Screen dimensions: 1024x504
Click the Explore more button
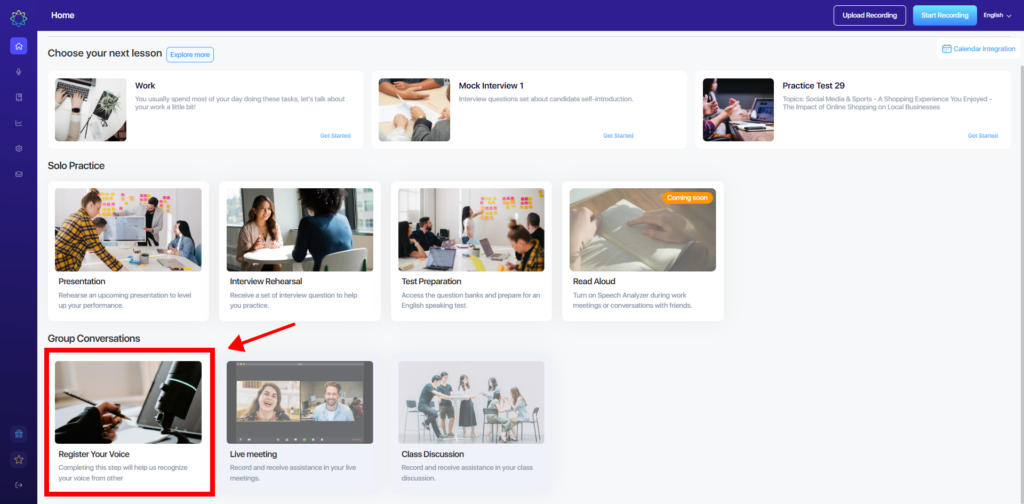point(190,55)
